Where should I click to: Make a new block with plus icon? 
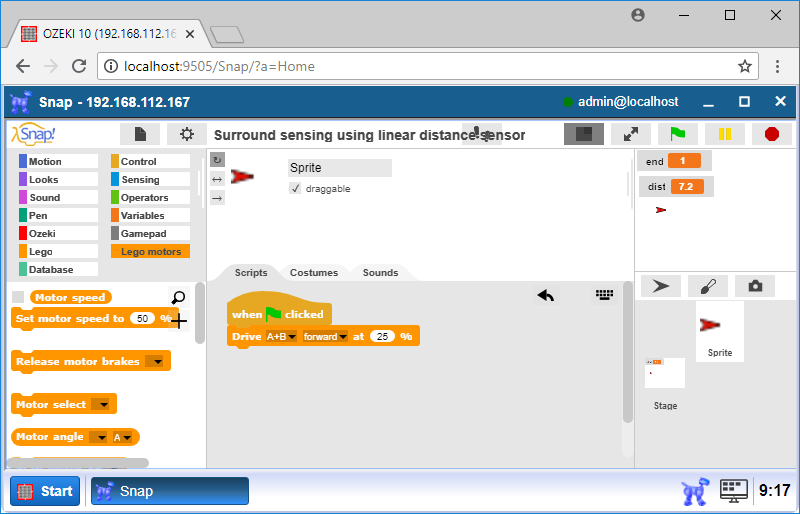179,321
